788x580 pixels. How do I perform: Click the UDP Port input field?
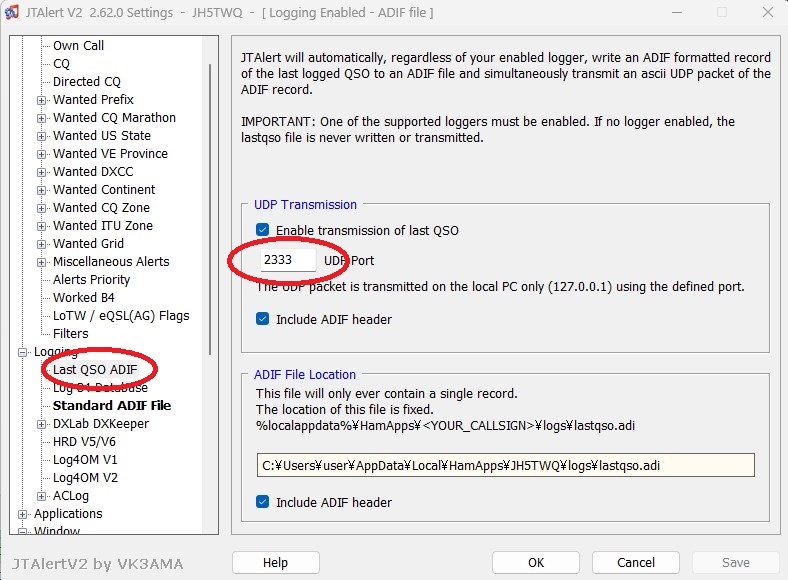[288, 260]
